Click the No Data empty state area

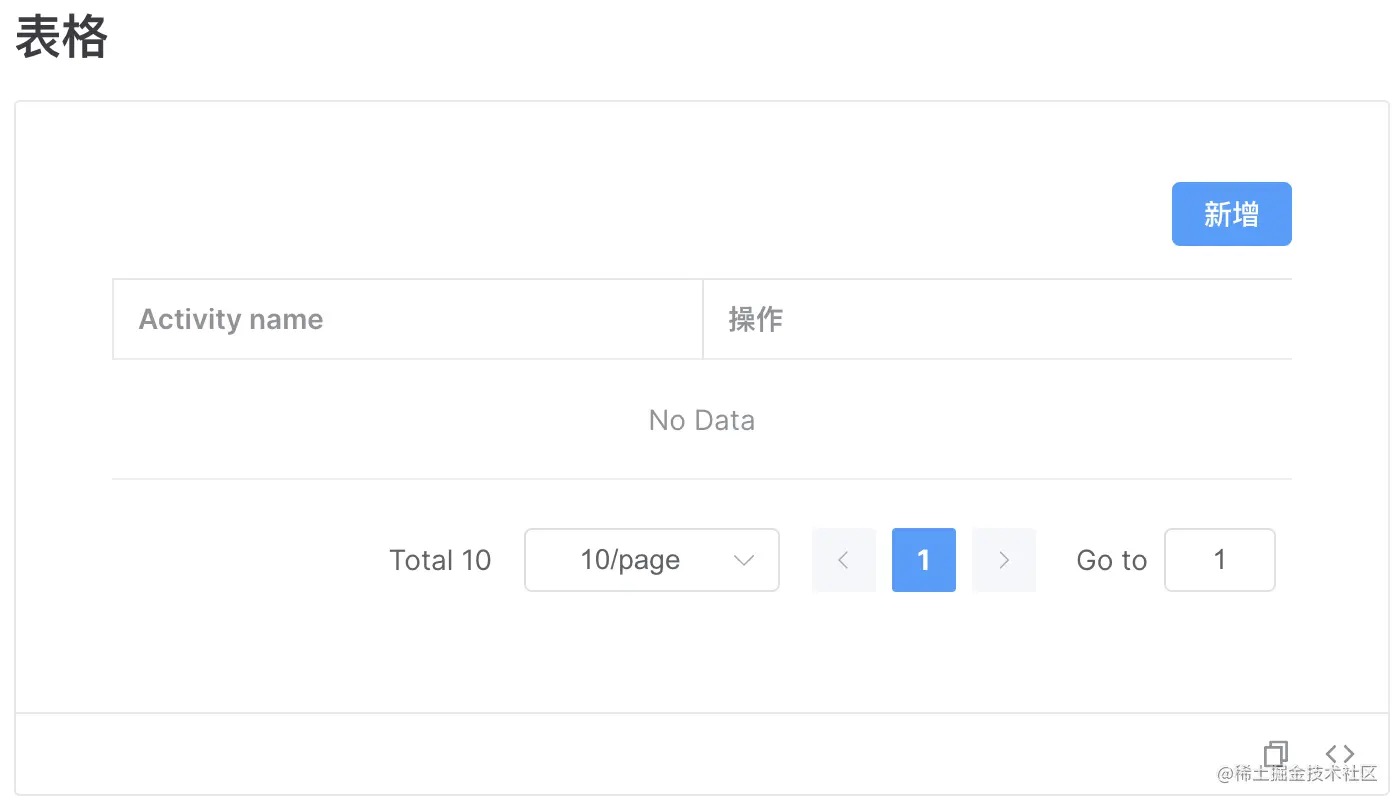pos(701,420)
